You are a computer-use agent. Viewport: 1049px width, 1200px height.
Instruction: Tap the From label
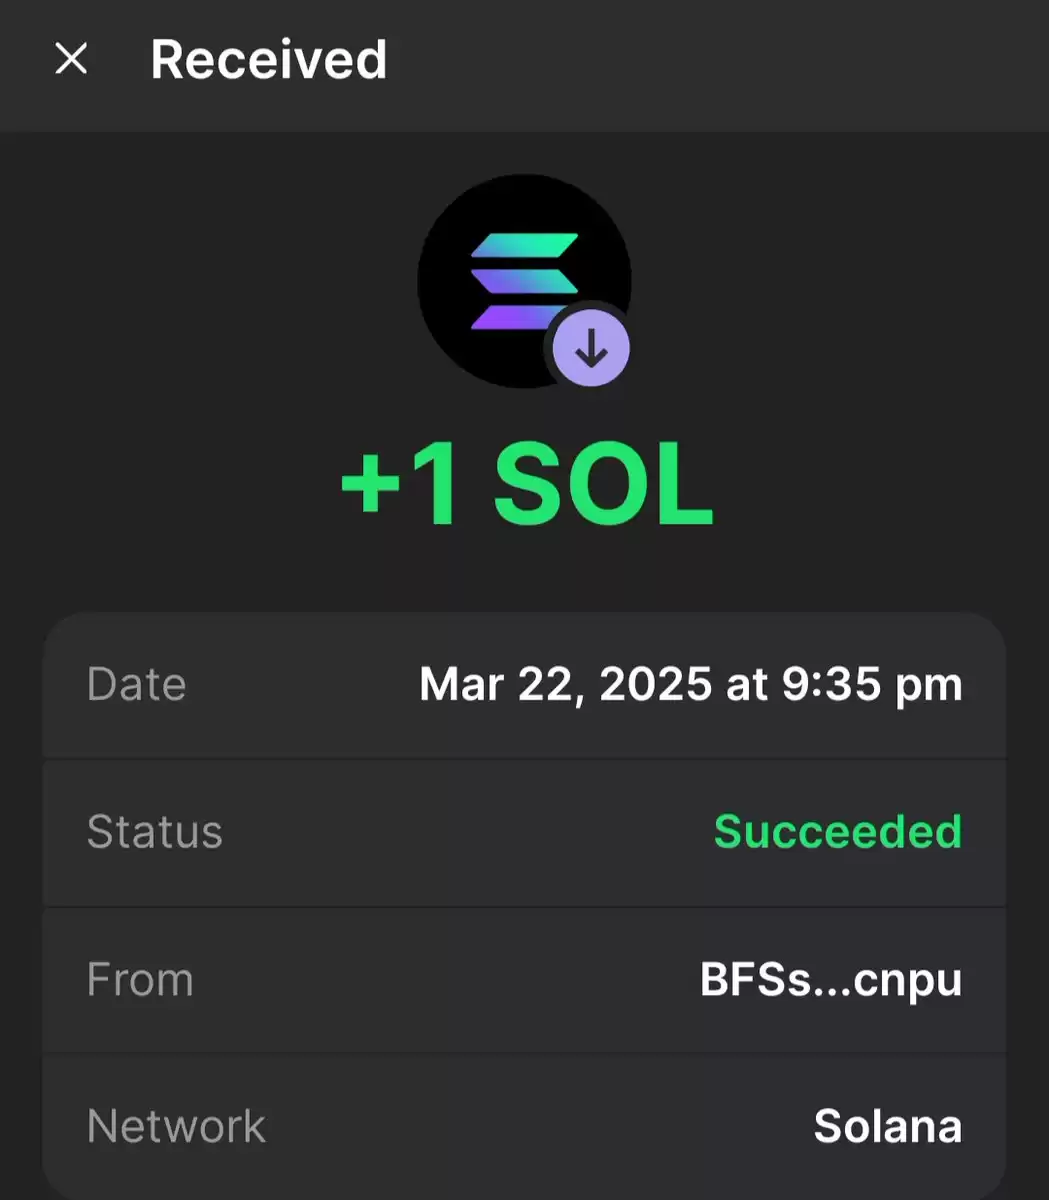tap(140, 979)
